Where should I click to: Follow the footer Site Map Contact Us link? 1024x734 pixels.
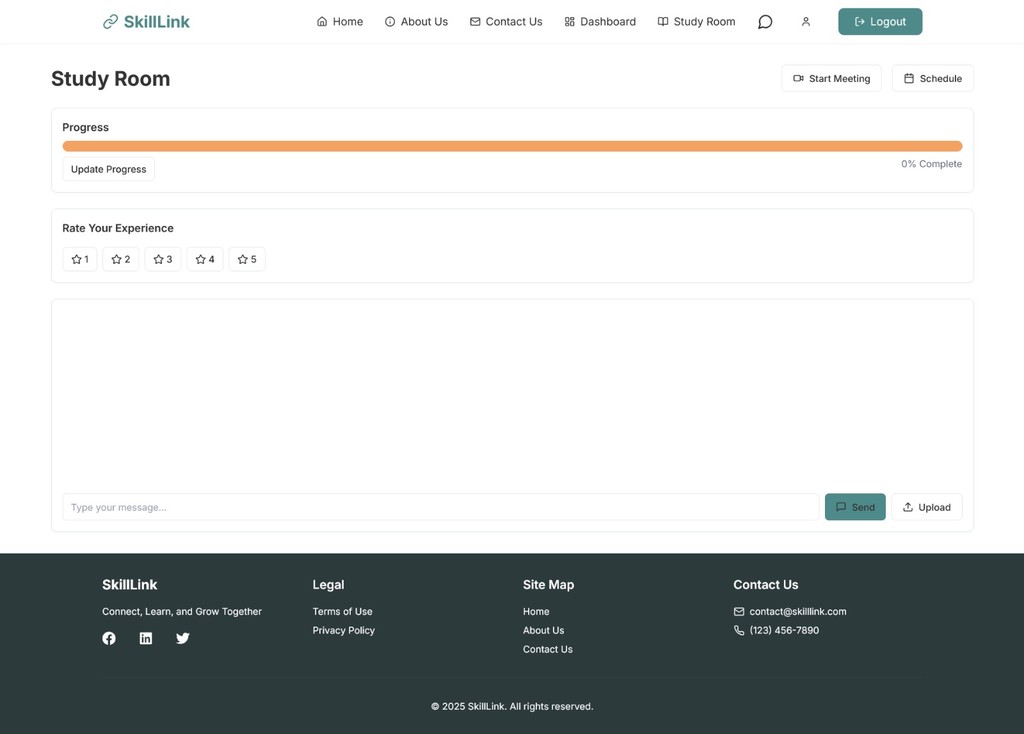[x=547, y=649]
